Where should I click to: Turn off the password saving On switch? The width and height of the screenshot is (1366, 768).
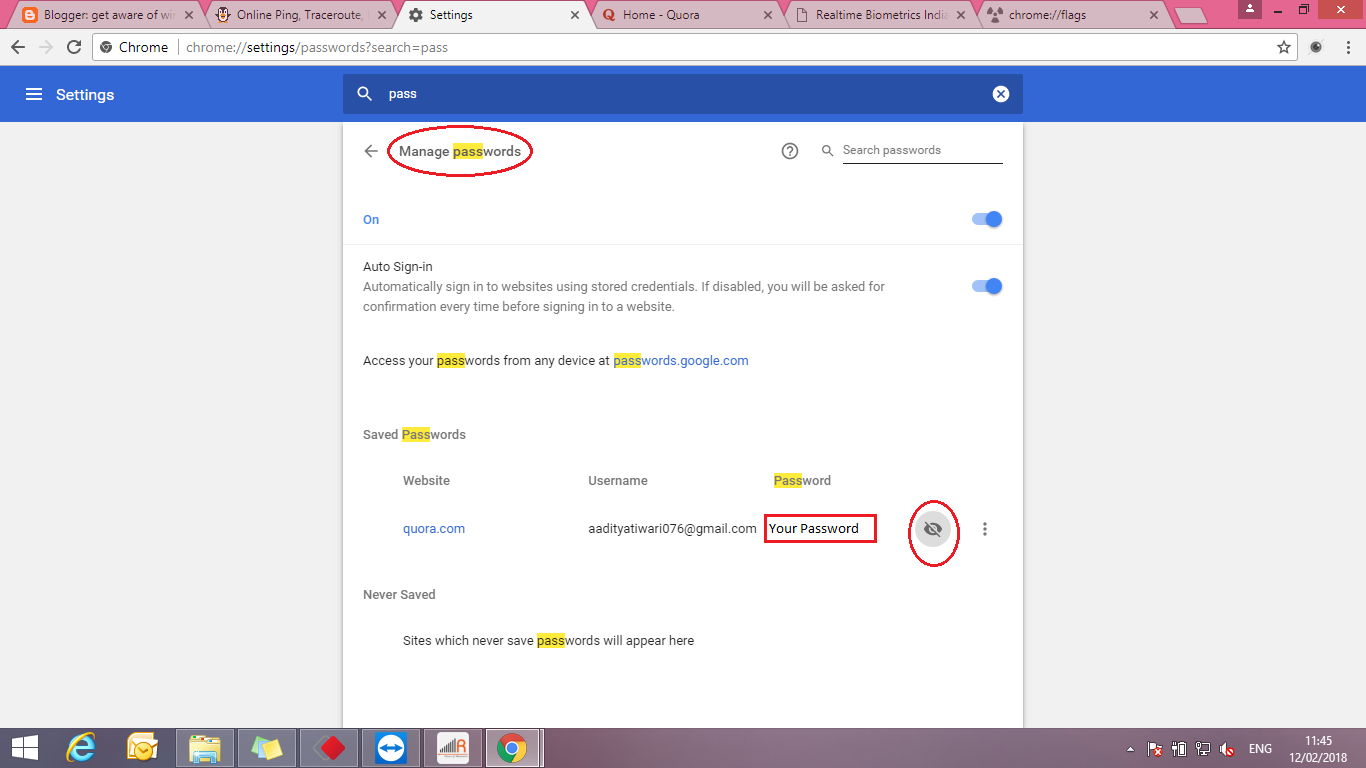(x=987, y=220)
